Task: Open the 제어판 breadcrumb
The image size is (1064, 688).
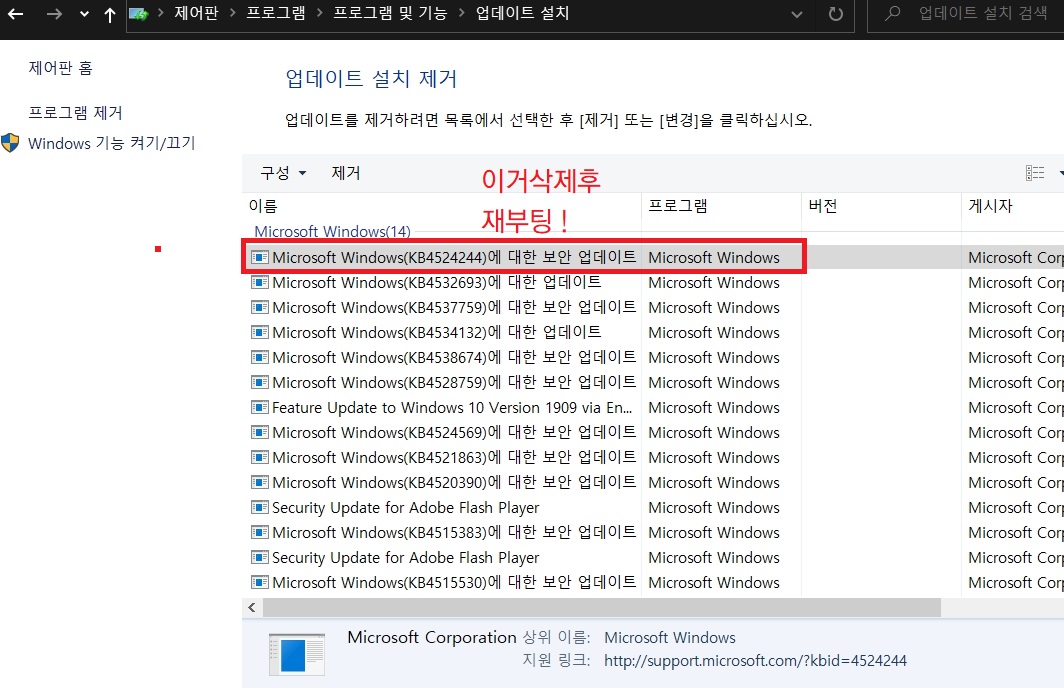Action: pos(196,14)
